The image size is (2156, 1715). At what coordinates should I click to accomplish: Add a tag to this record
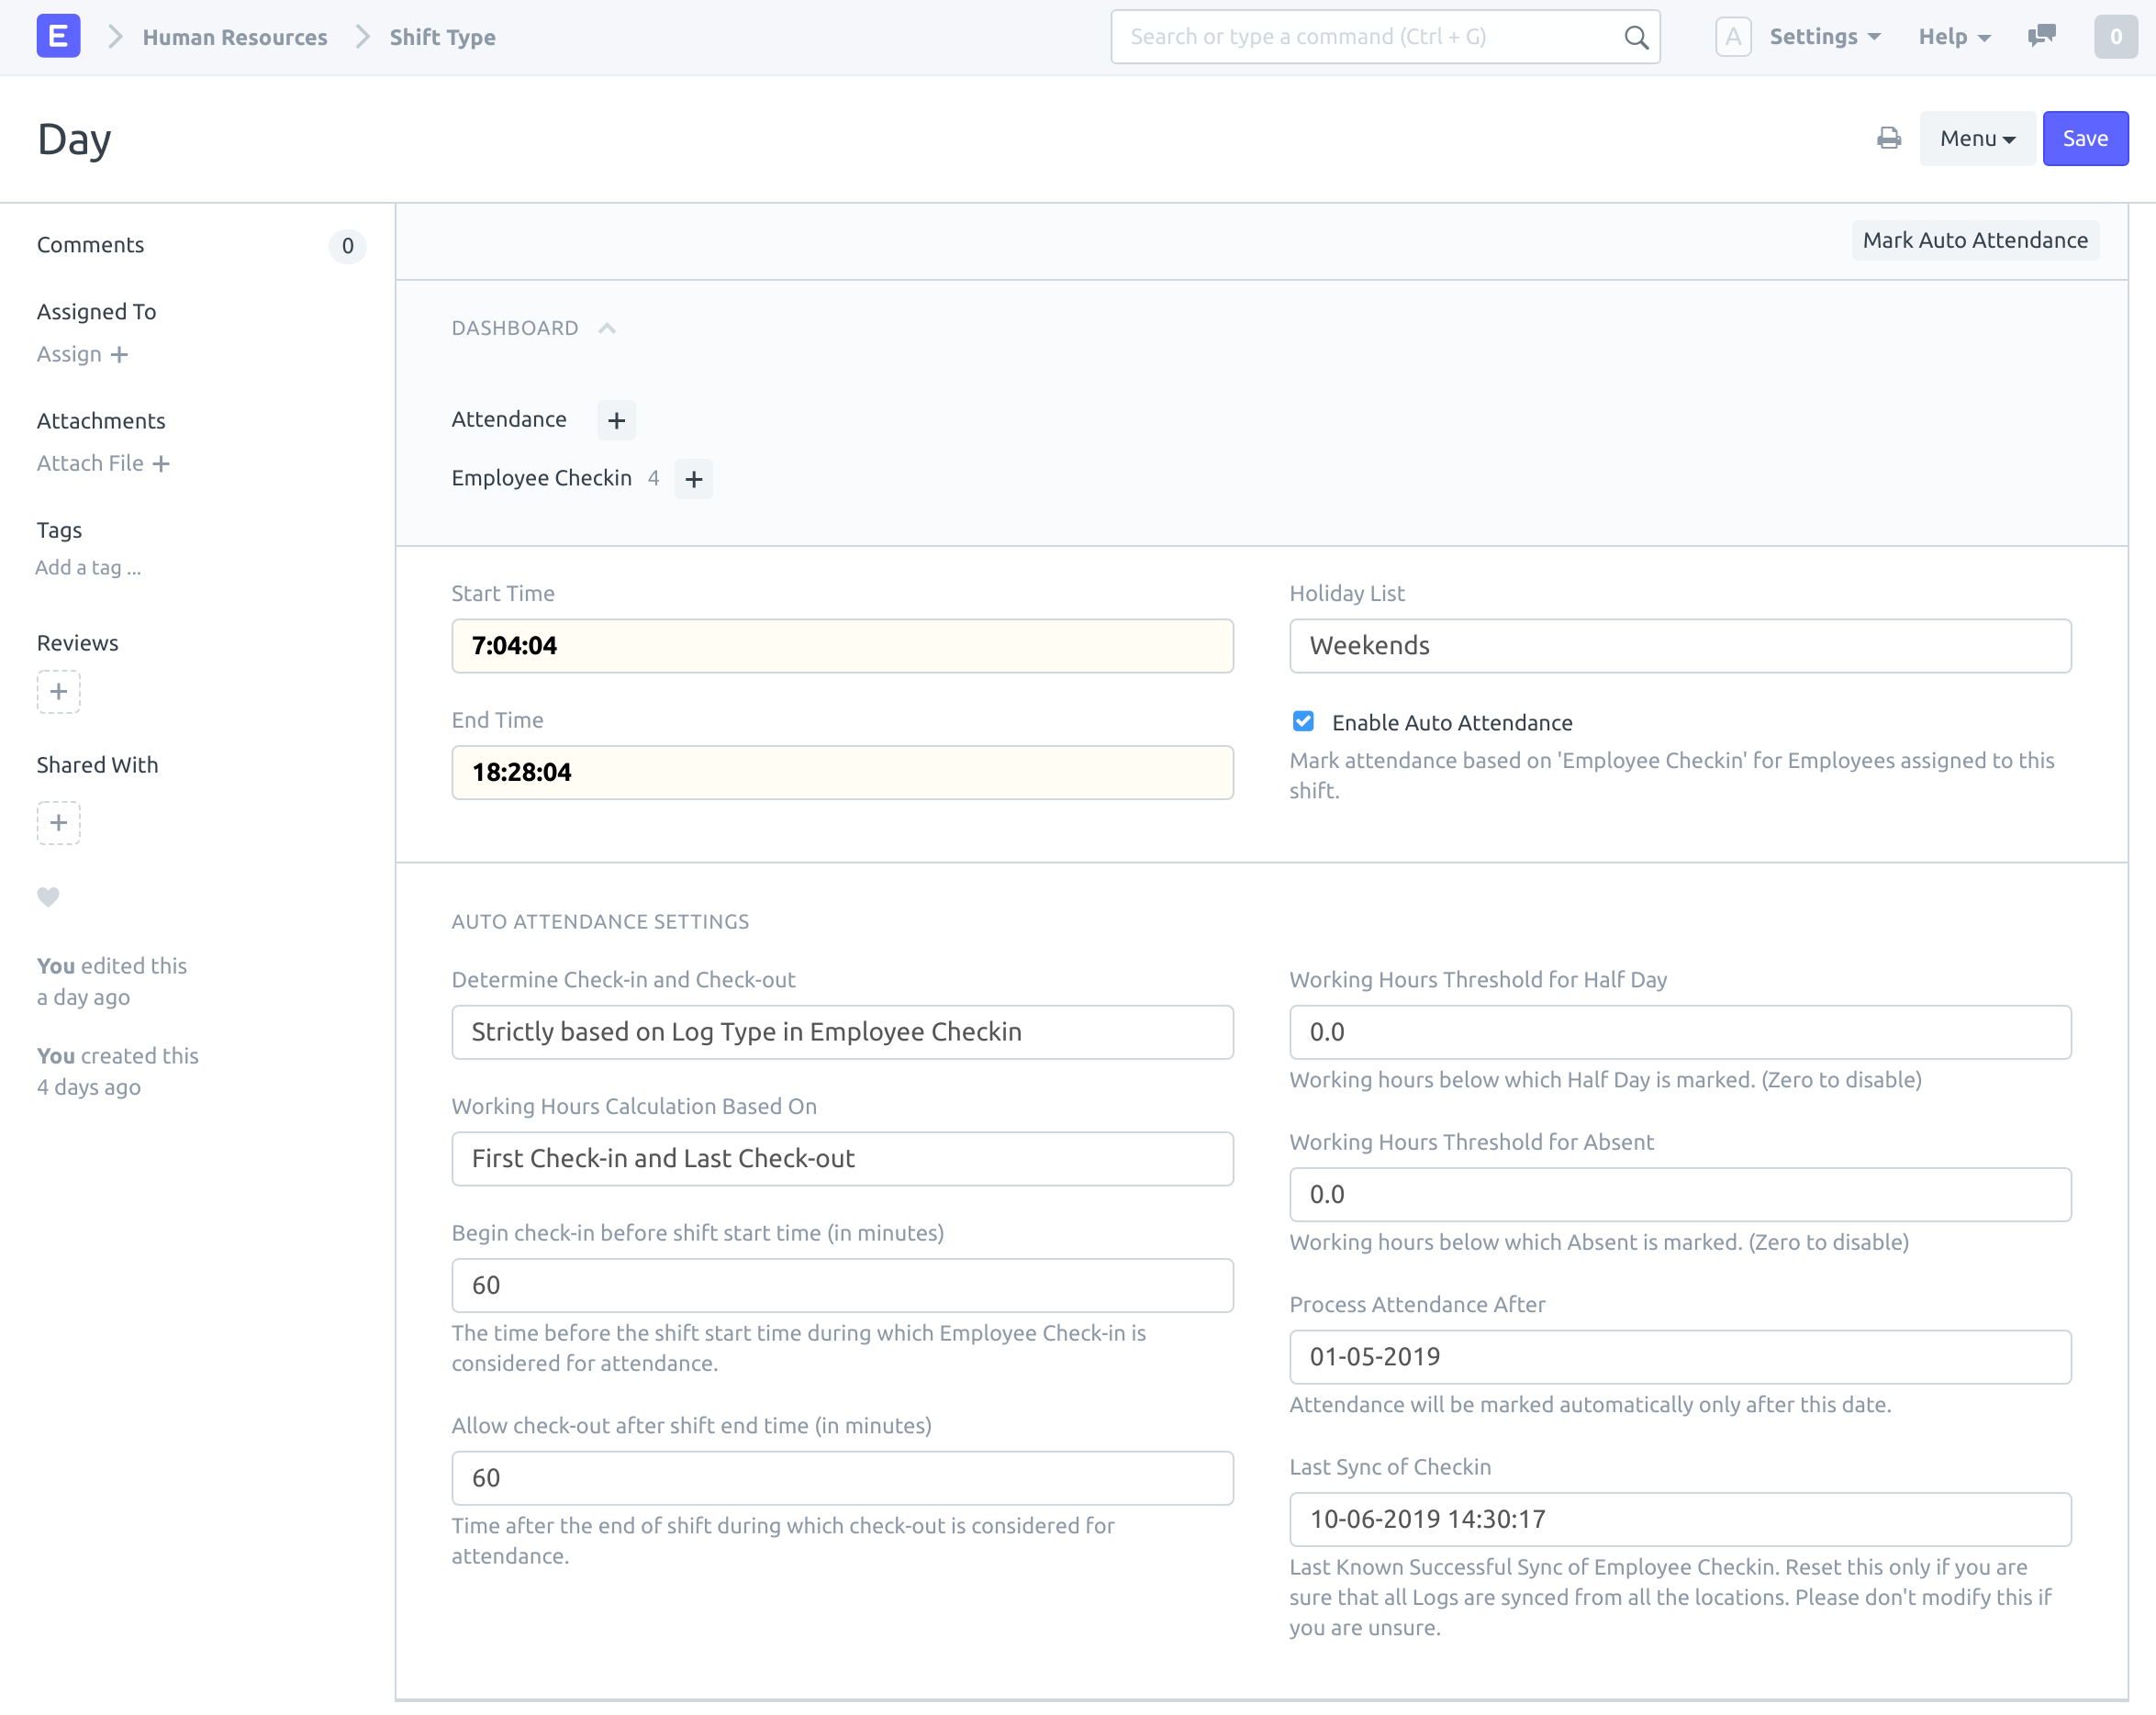pyautogui.click(x=87, y=565)
